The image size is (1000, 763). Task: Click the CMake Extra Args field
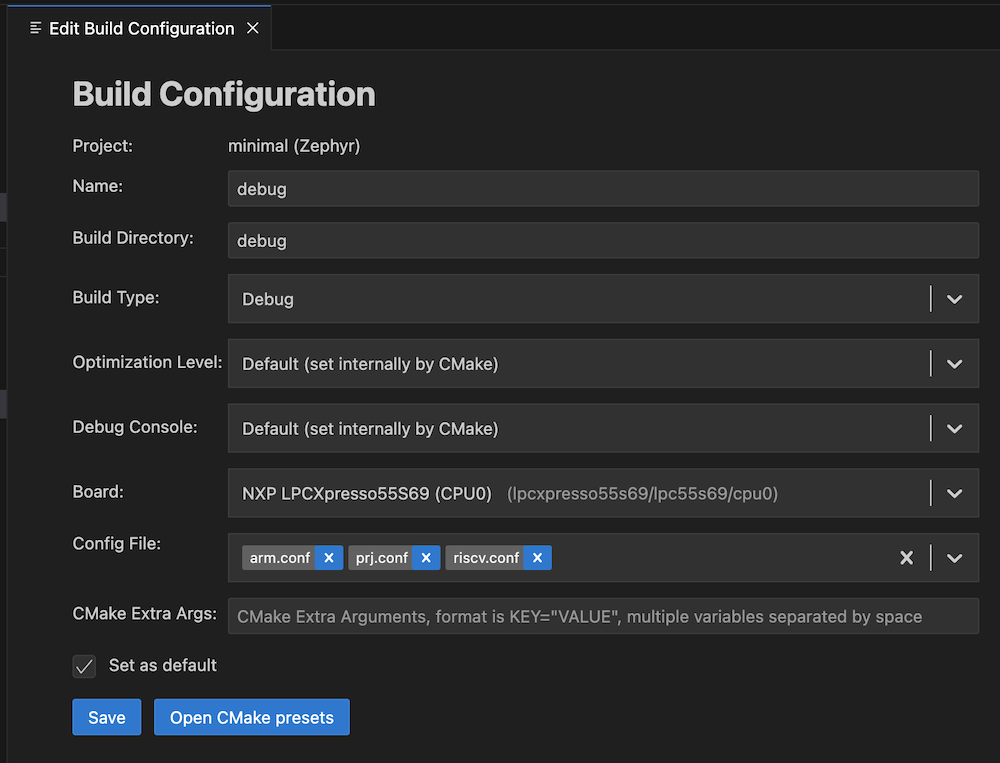tap(600, 616)
